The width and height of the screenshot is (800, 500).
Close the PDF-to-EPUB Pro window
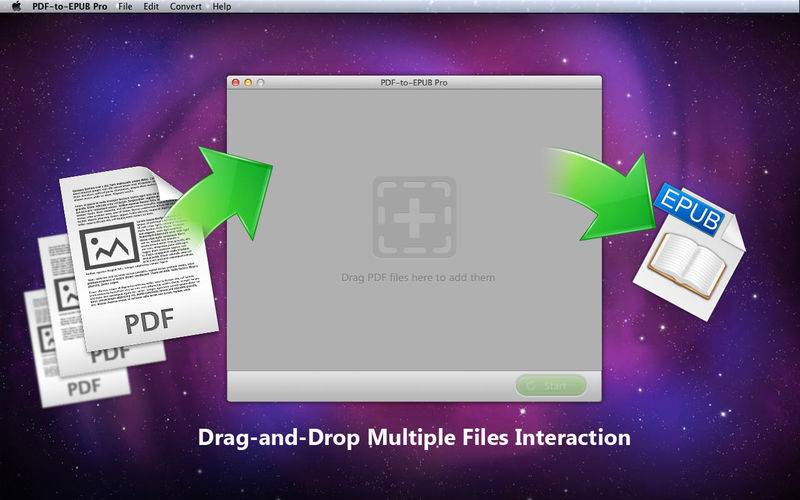click(236, 82)
